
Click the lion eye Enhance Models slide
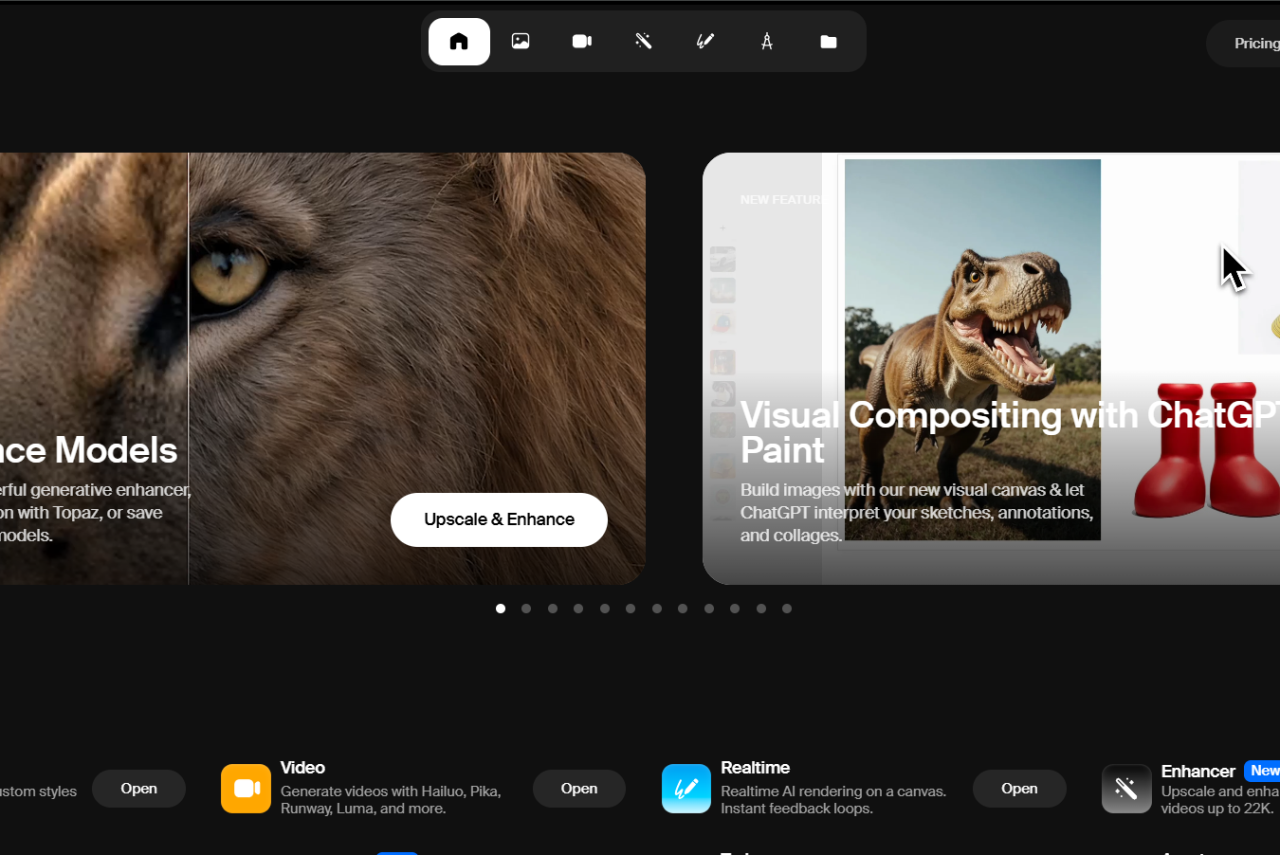[x=322, y=368]
